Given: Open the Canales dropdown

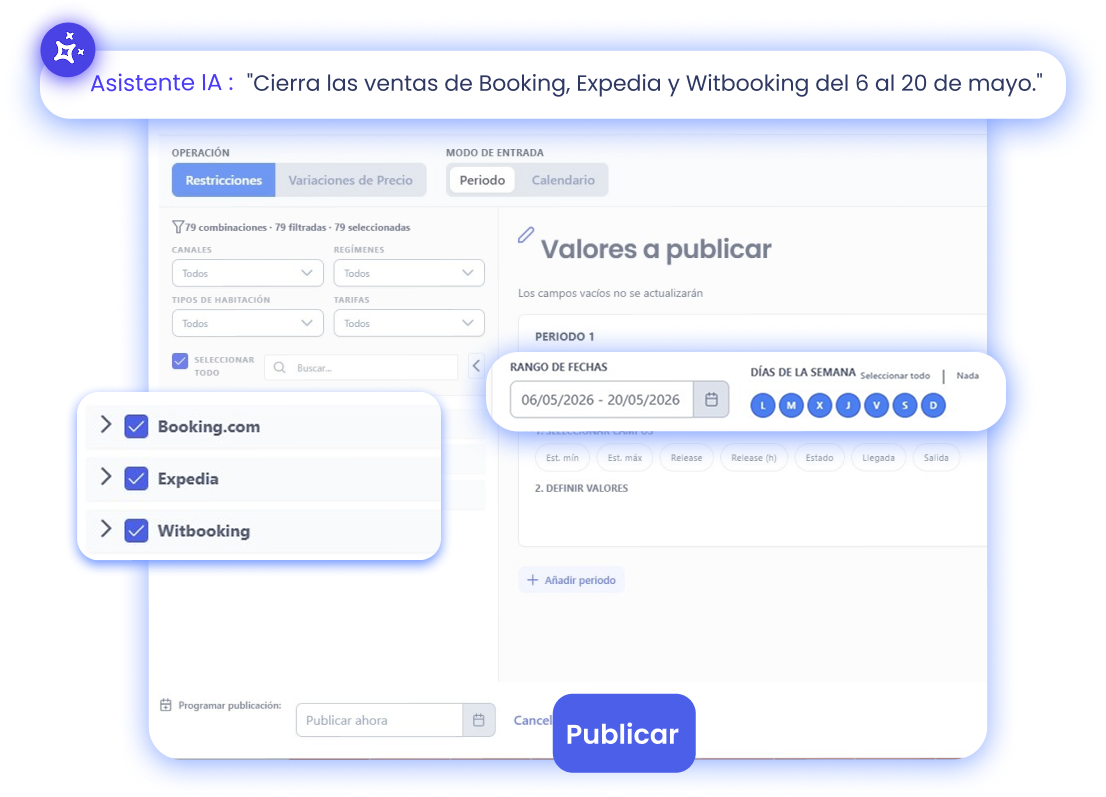Looking at the screenshot, I should 248,273.
